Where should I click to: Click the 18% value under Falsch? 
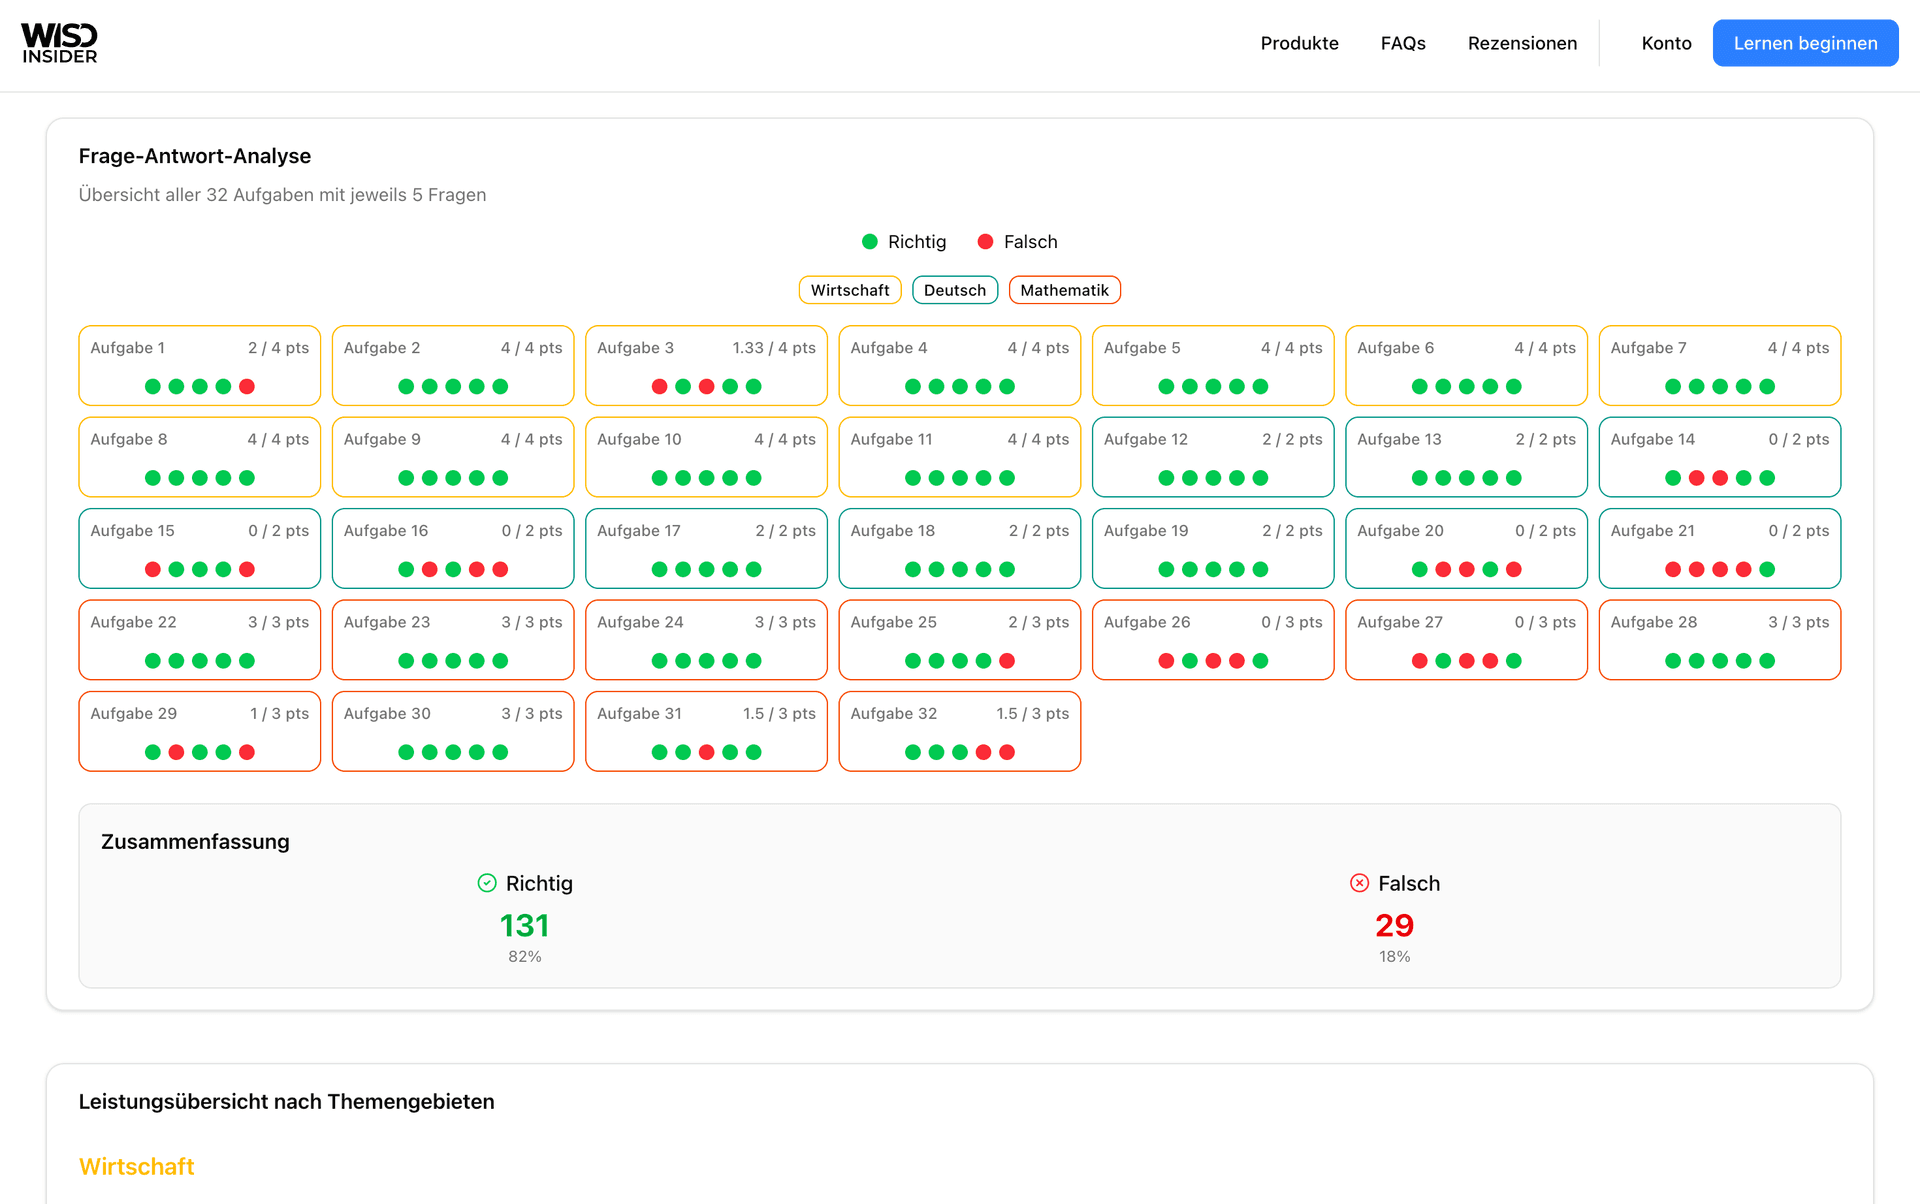click(x=1394, y=957)
